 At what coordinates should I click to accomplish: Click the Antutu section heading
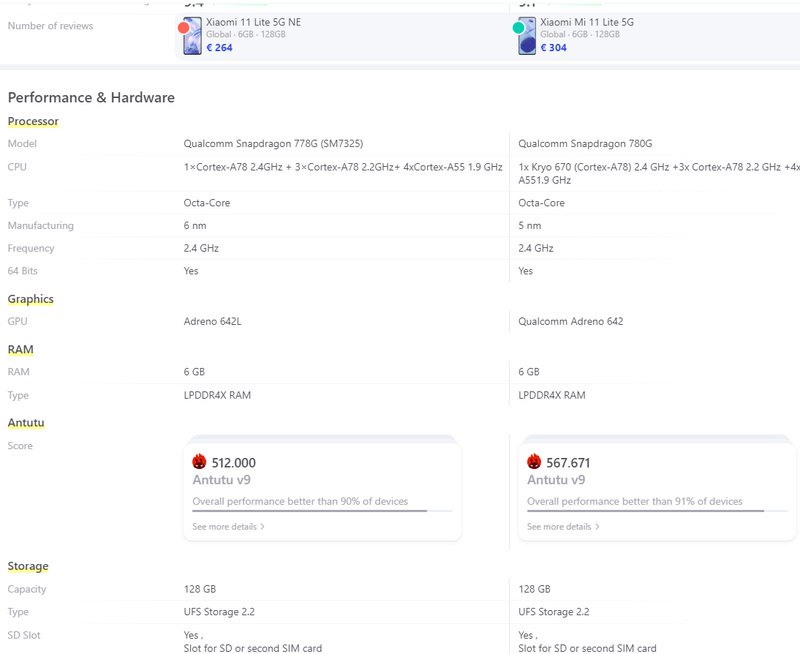click(x=26, y=423)
